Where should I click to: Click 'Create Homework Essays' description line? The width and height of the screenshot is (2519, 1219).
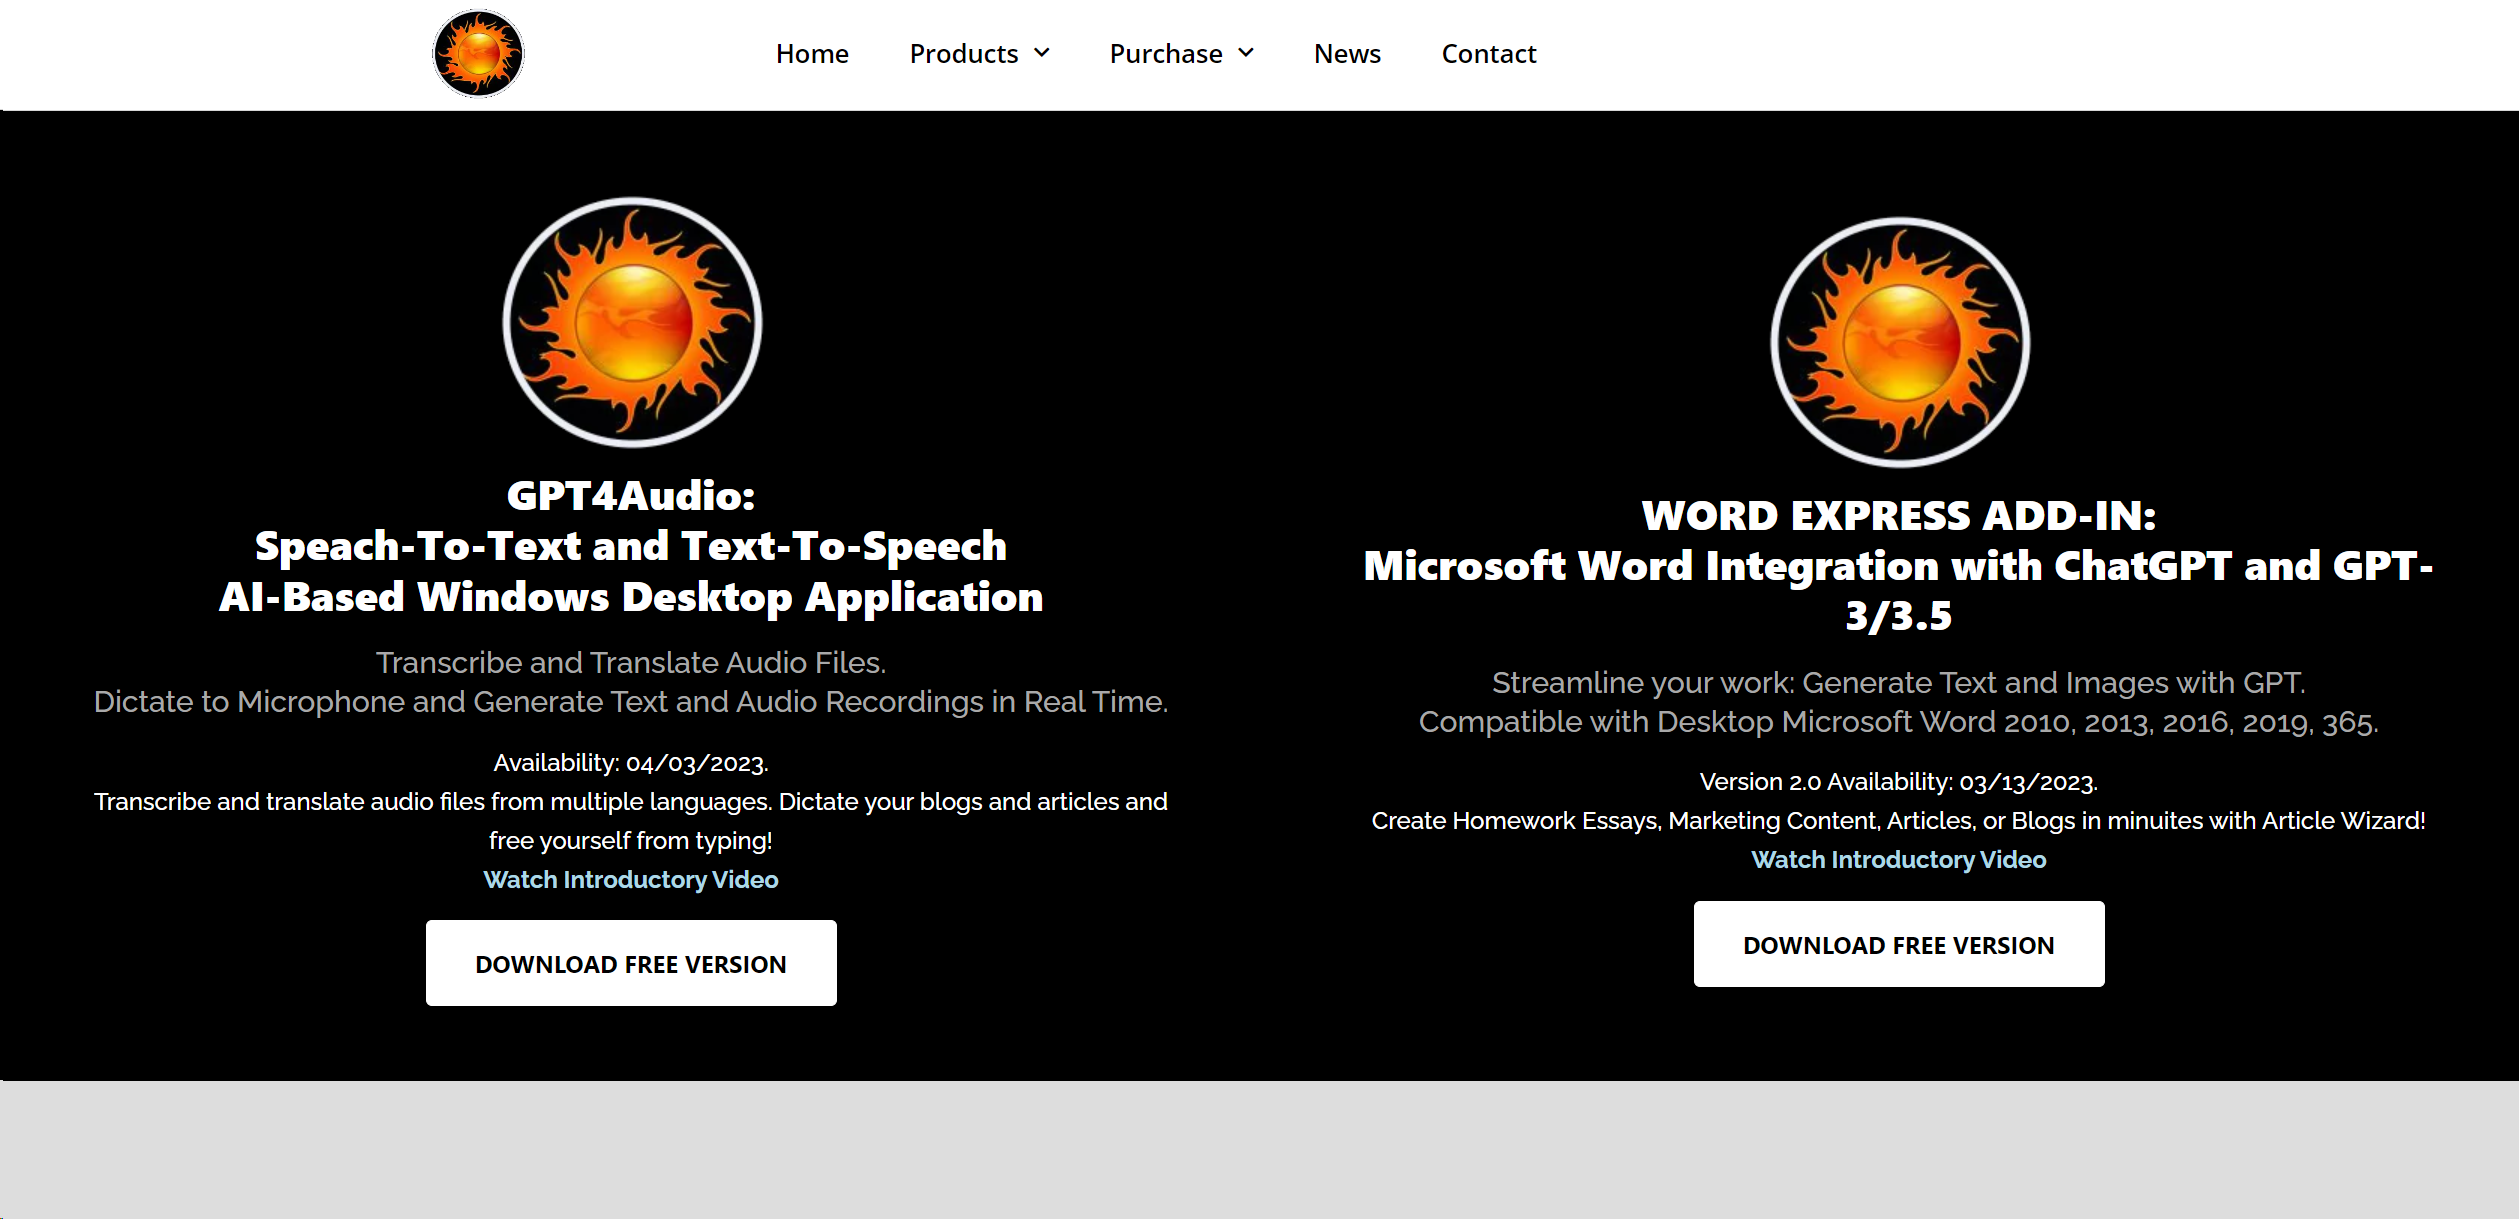coord(1899,821)
